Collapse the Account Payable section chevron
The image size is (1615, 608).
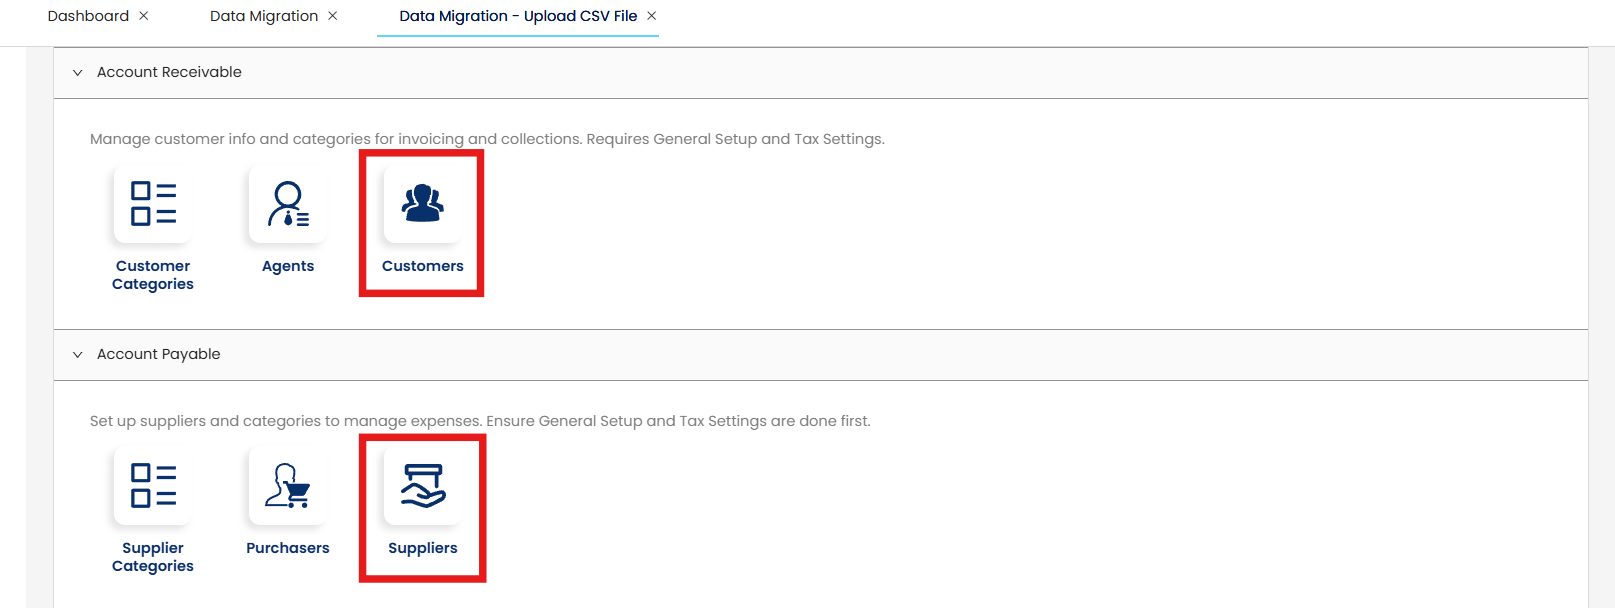(78, 355)
